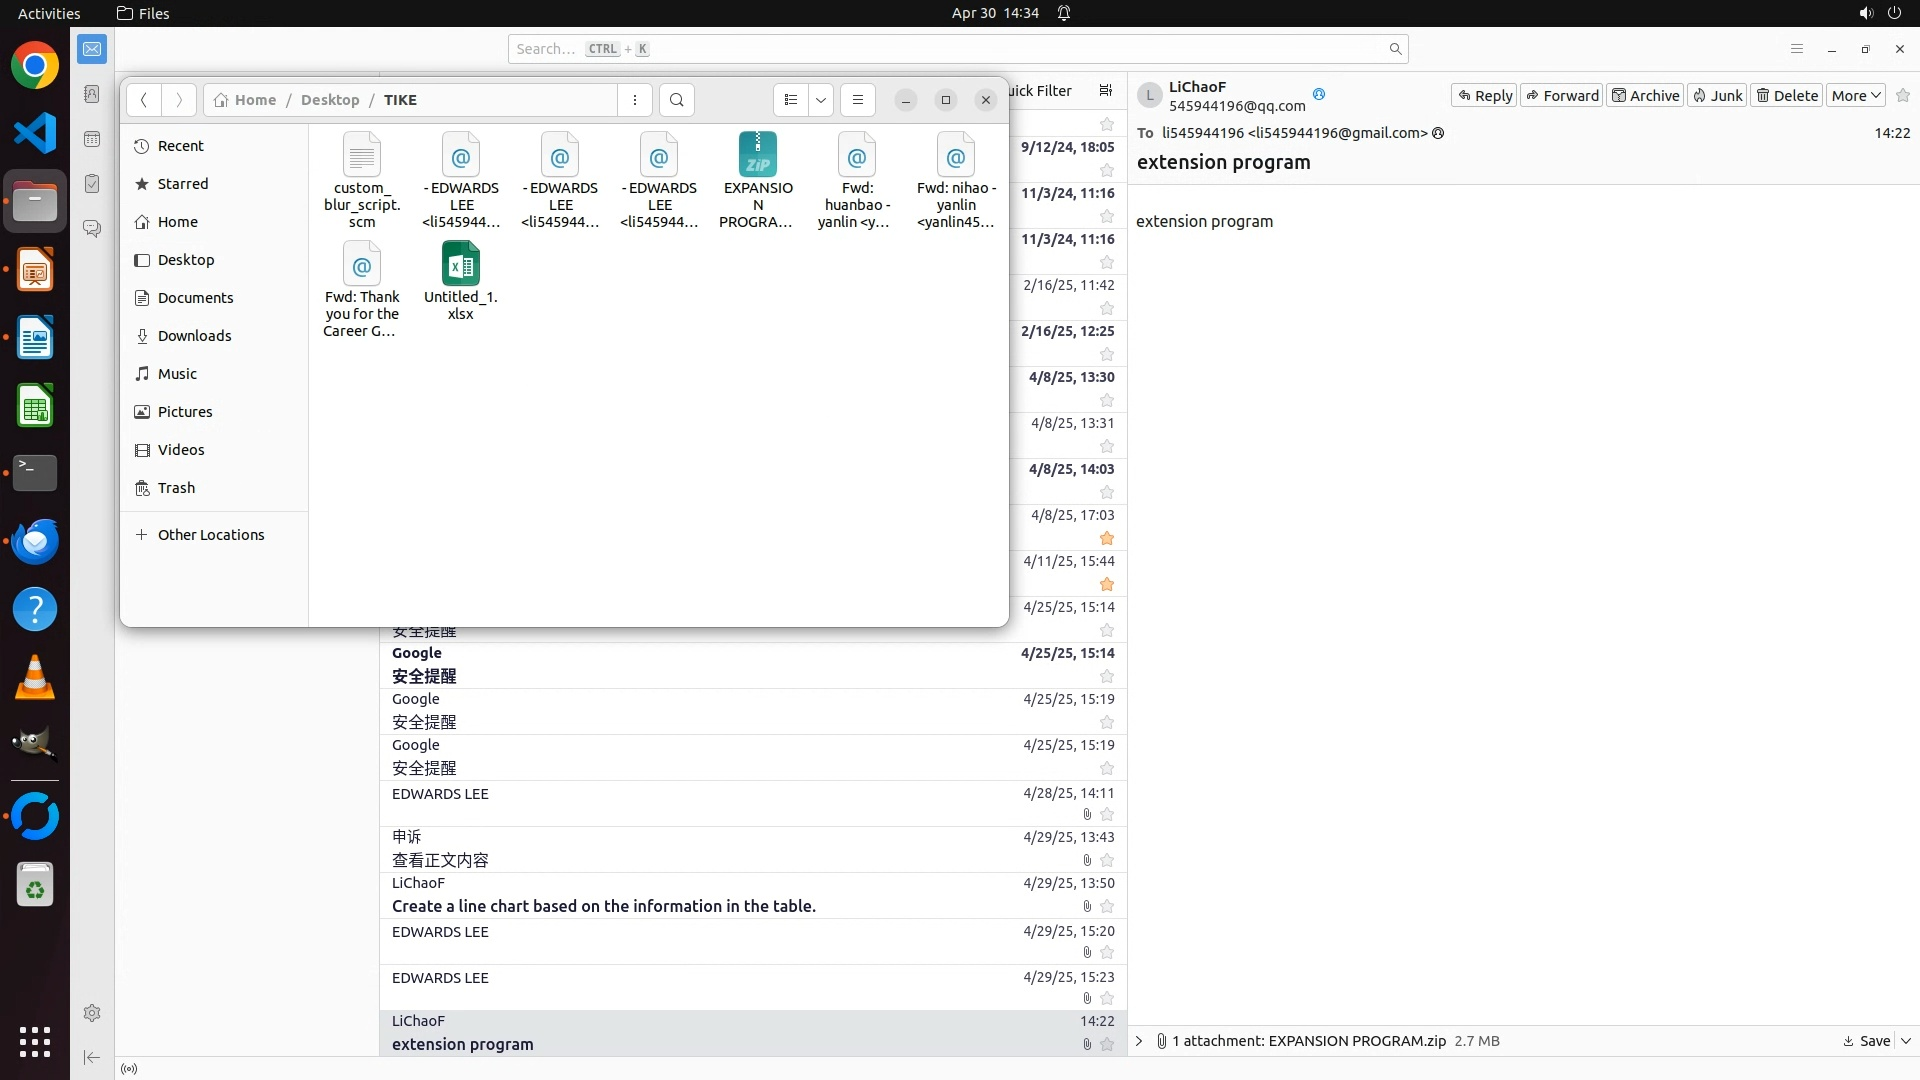The image size is (1920, 1080).
Task: Star the extension program message in list
Action: (x=1107, y=1044)
